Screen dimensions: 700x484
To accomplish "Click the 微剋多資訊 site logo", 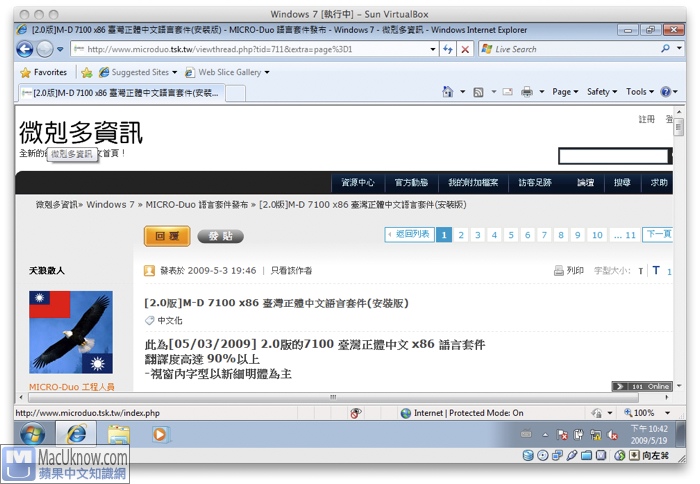I will click(x=81, y=133).
